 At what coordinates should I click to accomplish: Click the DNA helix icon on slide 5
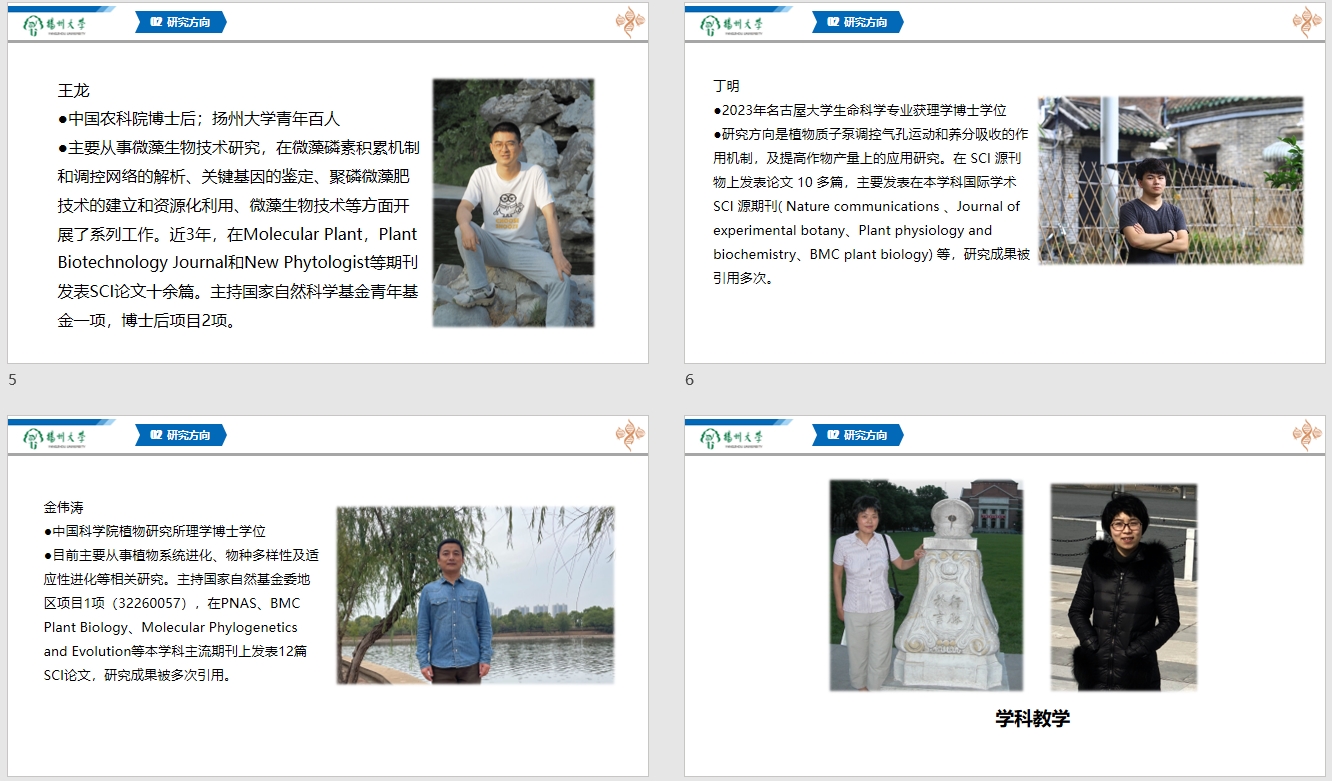(630, 22)
